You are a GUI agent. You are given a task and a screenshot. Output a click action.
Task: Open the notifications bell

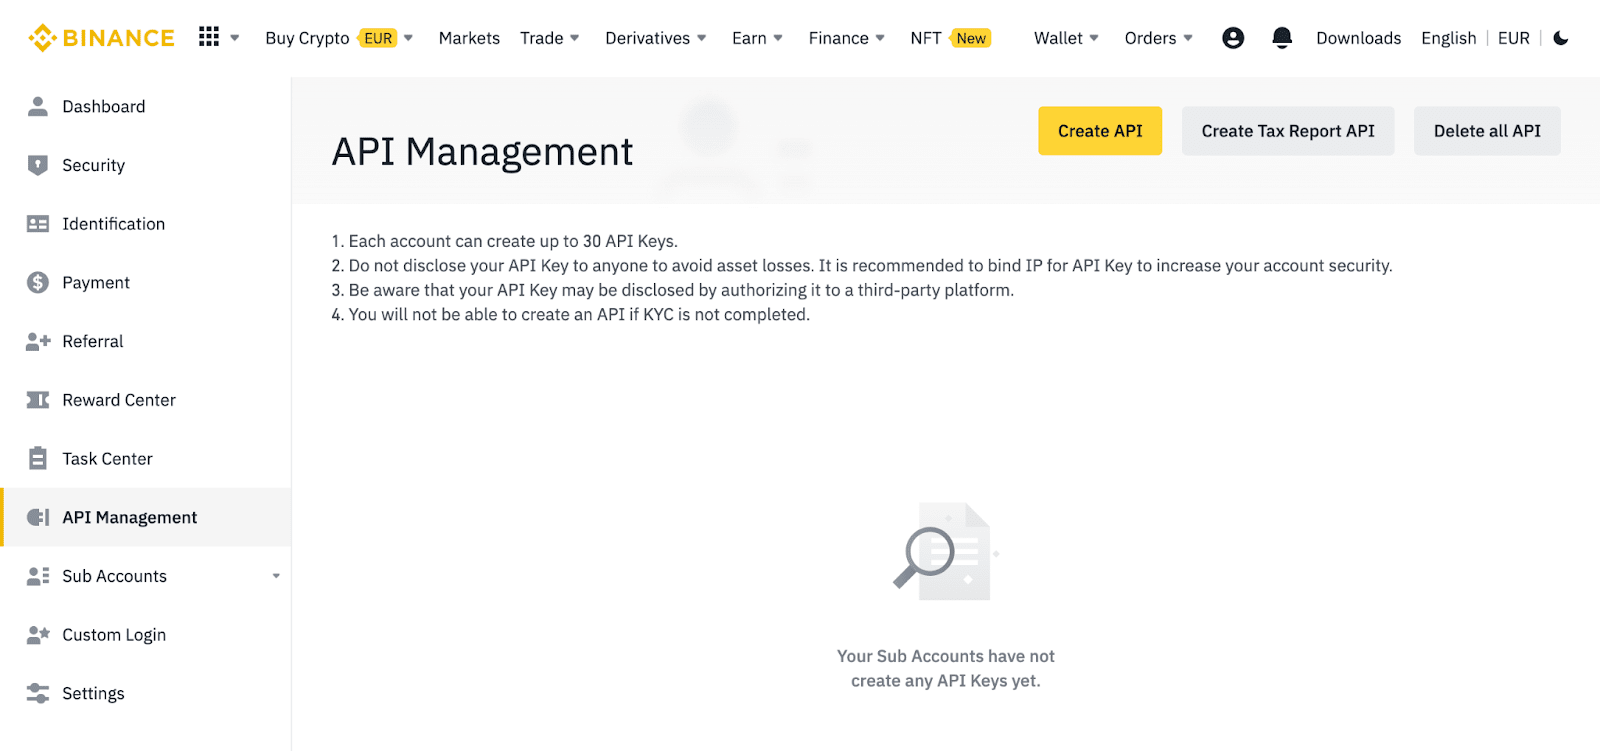click(1282, 38)
